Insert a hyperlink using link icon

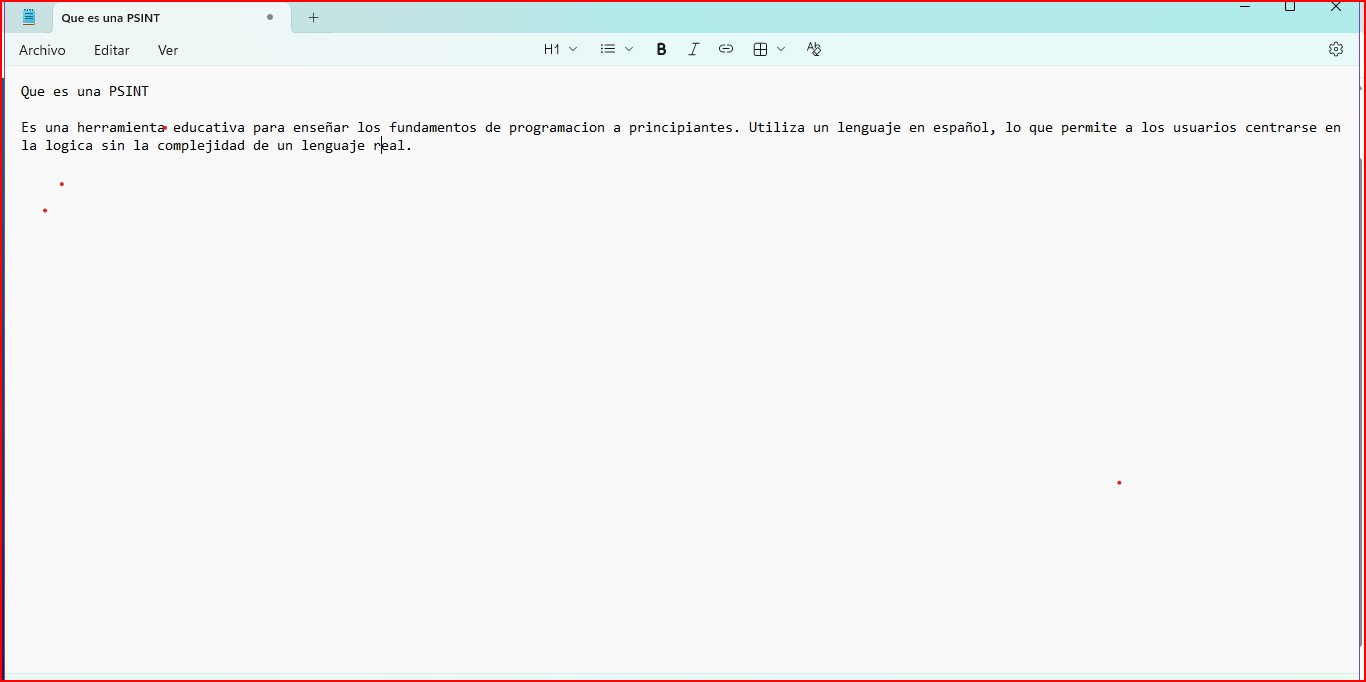(x=726, y=49)
